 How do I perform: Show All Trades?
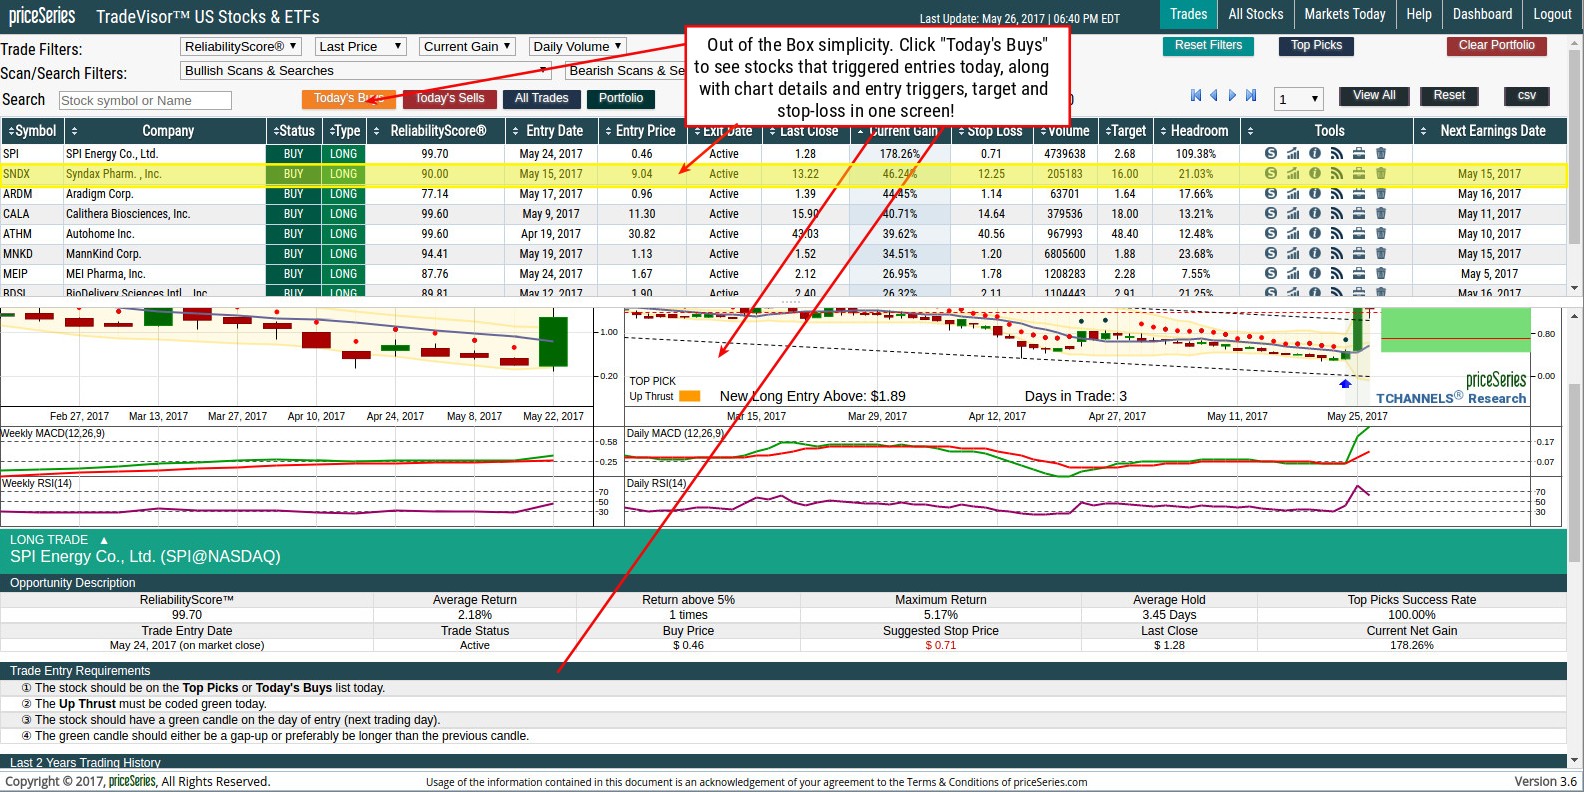click(x=541, y=98)
